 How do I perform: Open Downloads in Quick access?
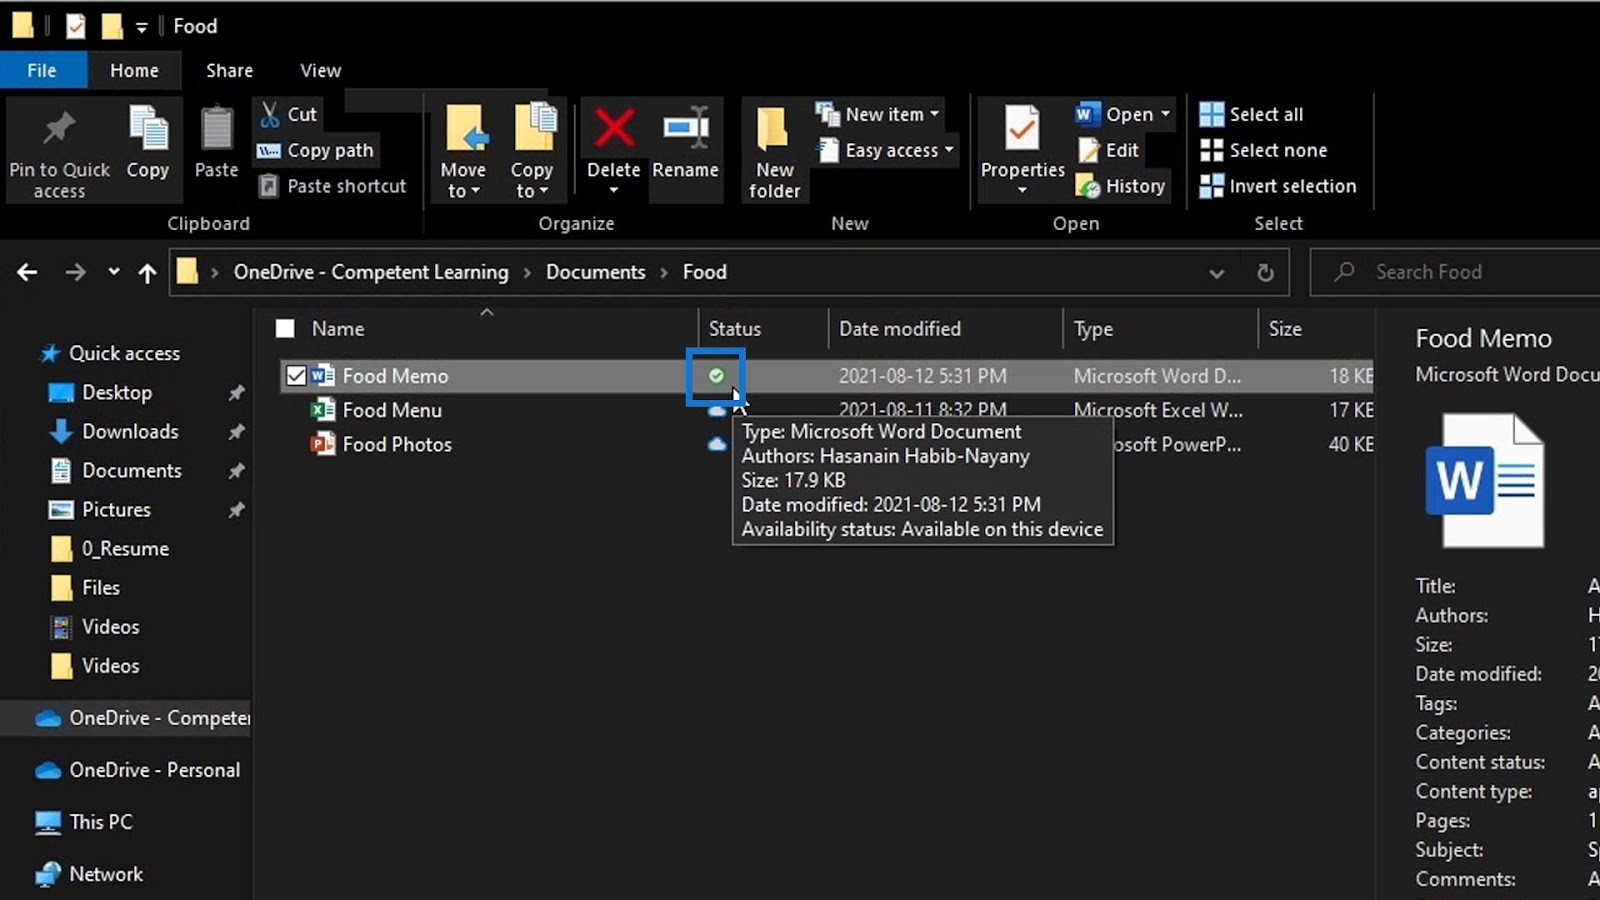pos(130,431)
